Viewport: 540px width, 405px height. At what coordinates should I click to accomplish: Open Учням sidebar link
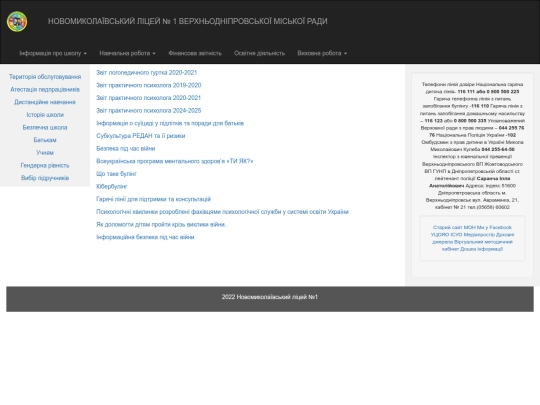tap(45, 153)
